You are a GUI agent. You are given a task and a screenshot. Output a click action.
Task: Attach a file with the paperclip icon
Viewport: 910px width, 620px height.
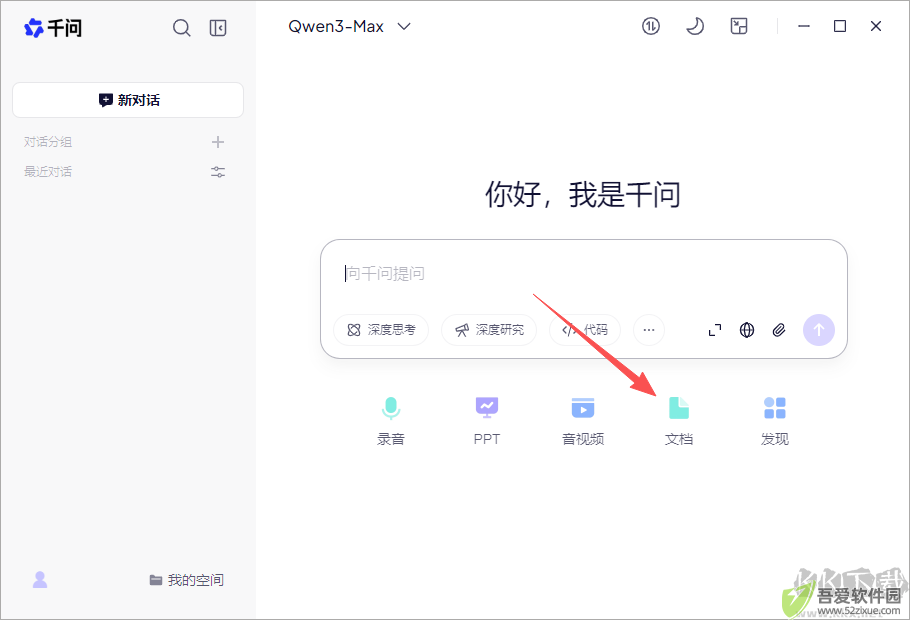779,330
